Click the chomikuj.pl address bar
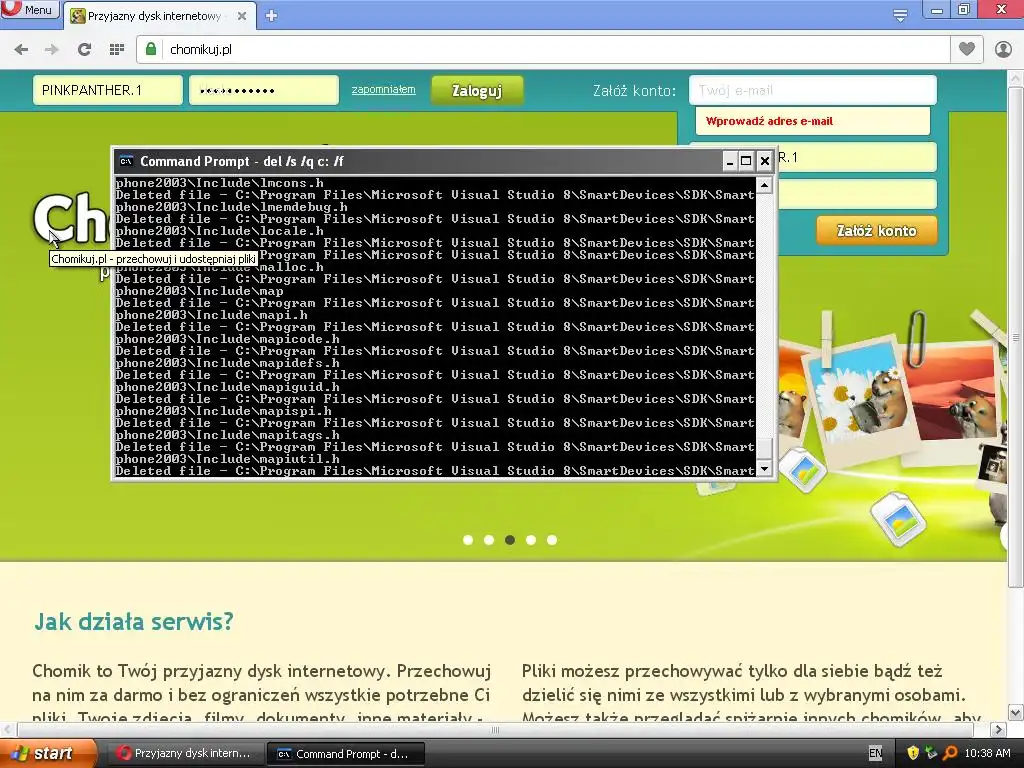Viewport: 1024px width, 768px height. pos(542,50)
